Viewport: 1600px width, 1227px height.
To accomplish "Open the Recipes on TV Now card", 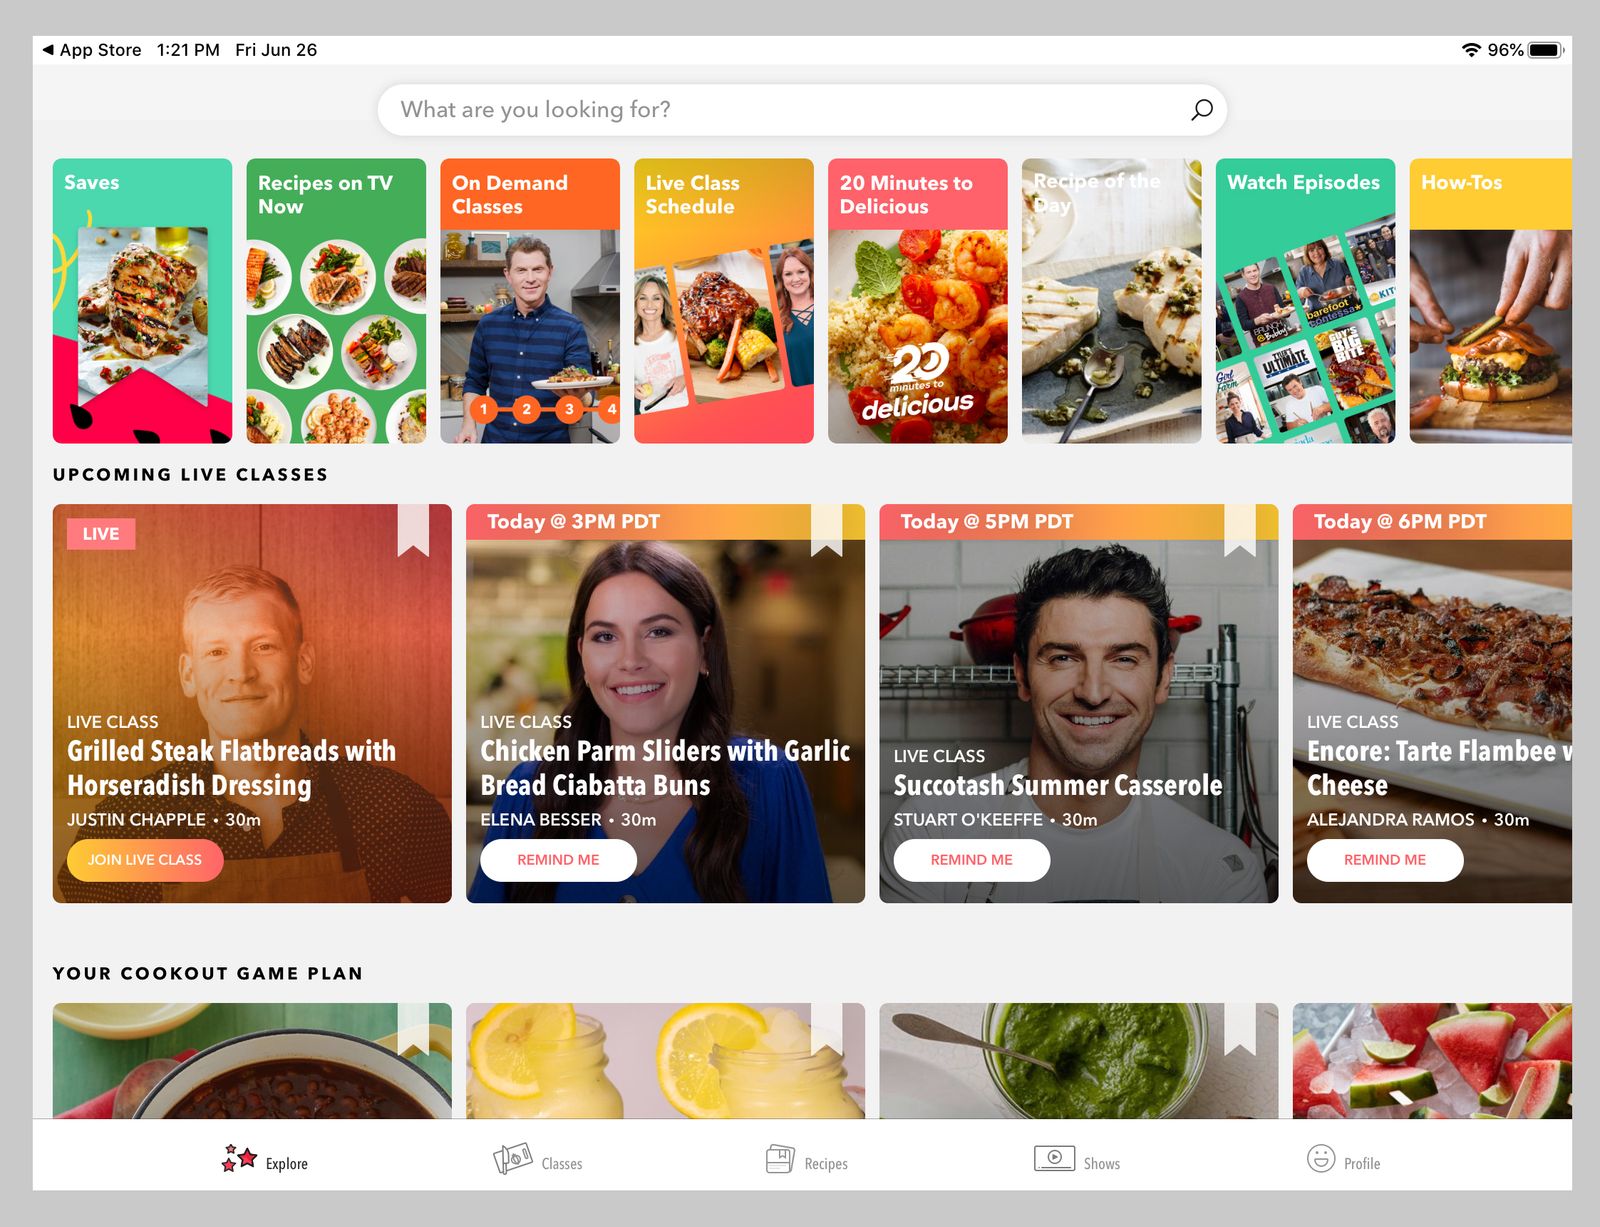I will pyautogui.click(x=336, y=300).
